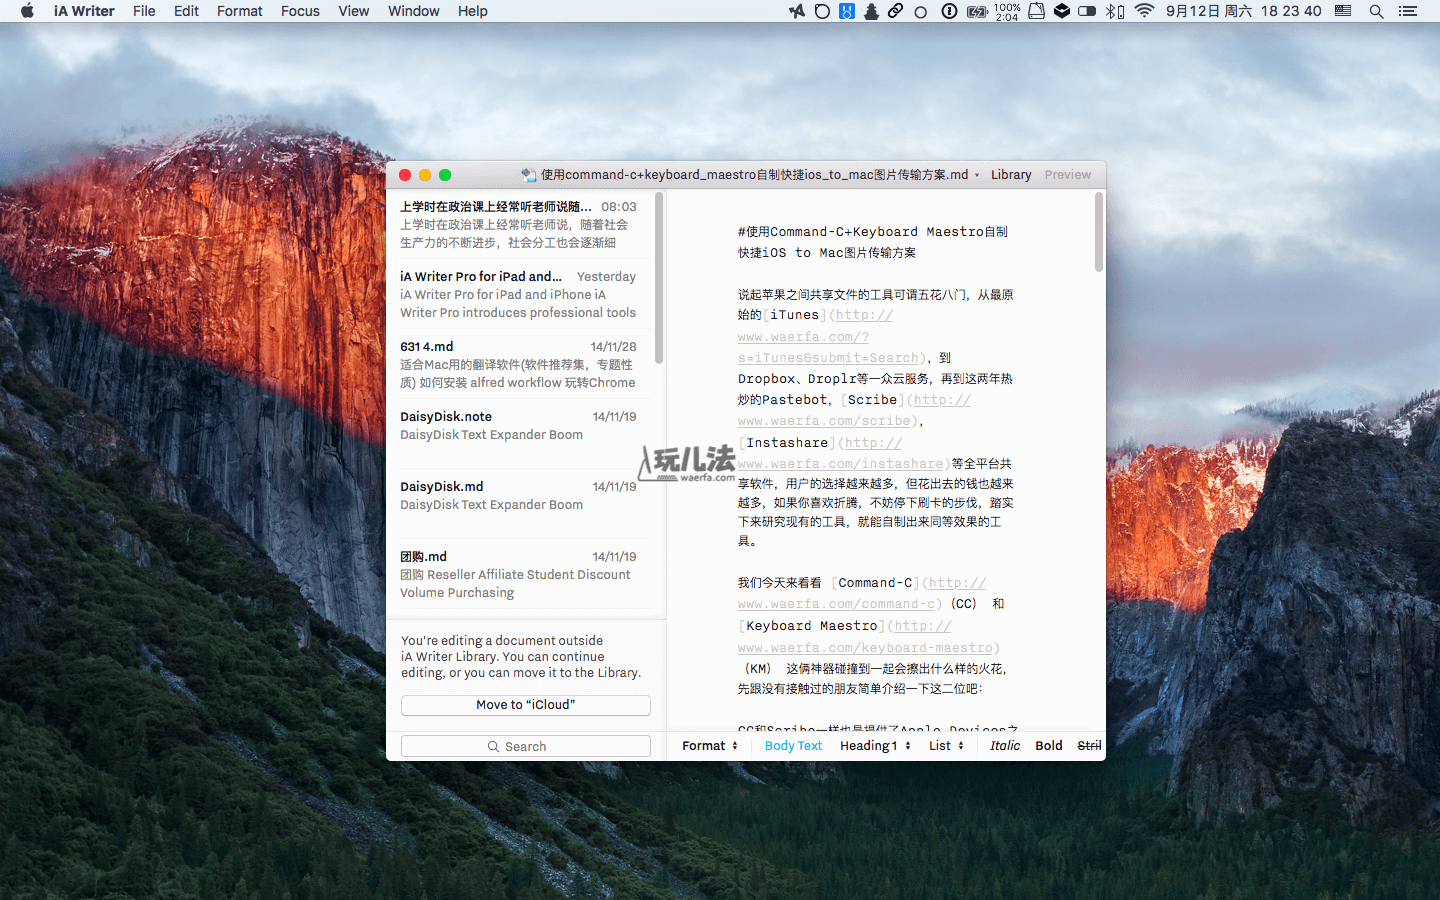Click the Scribe link URL in editor
1440x900 pixels.
tap(852, 410)
